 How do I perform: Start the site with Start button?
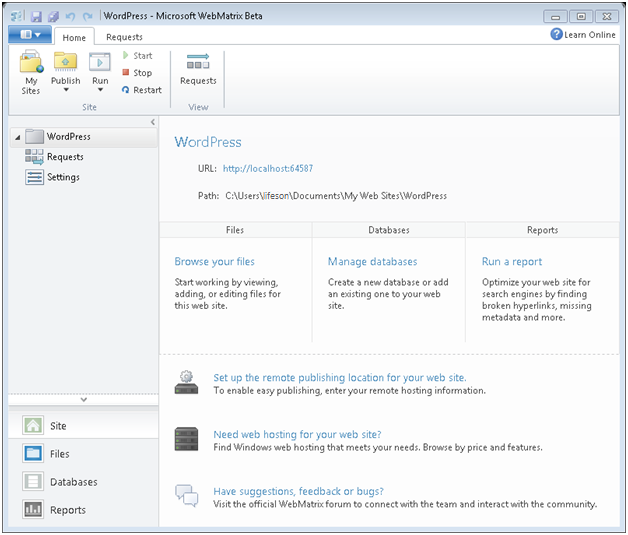tap(137, 56)
